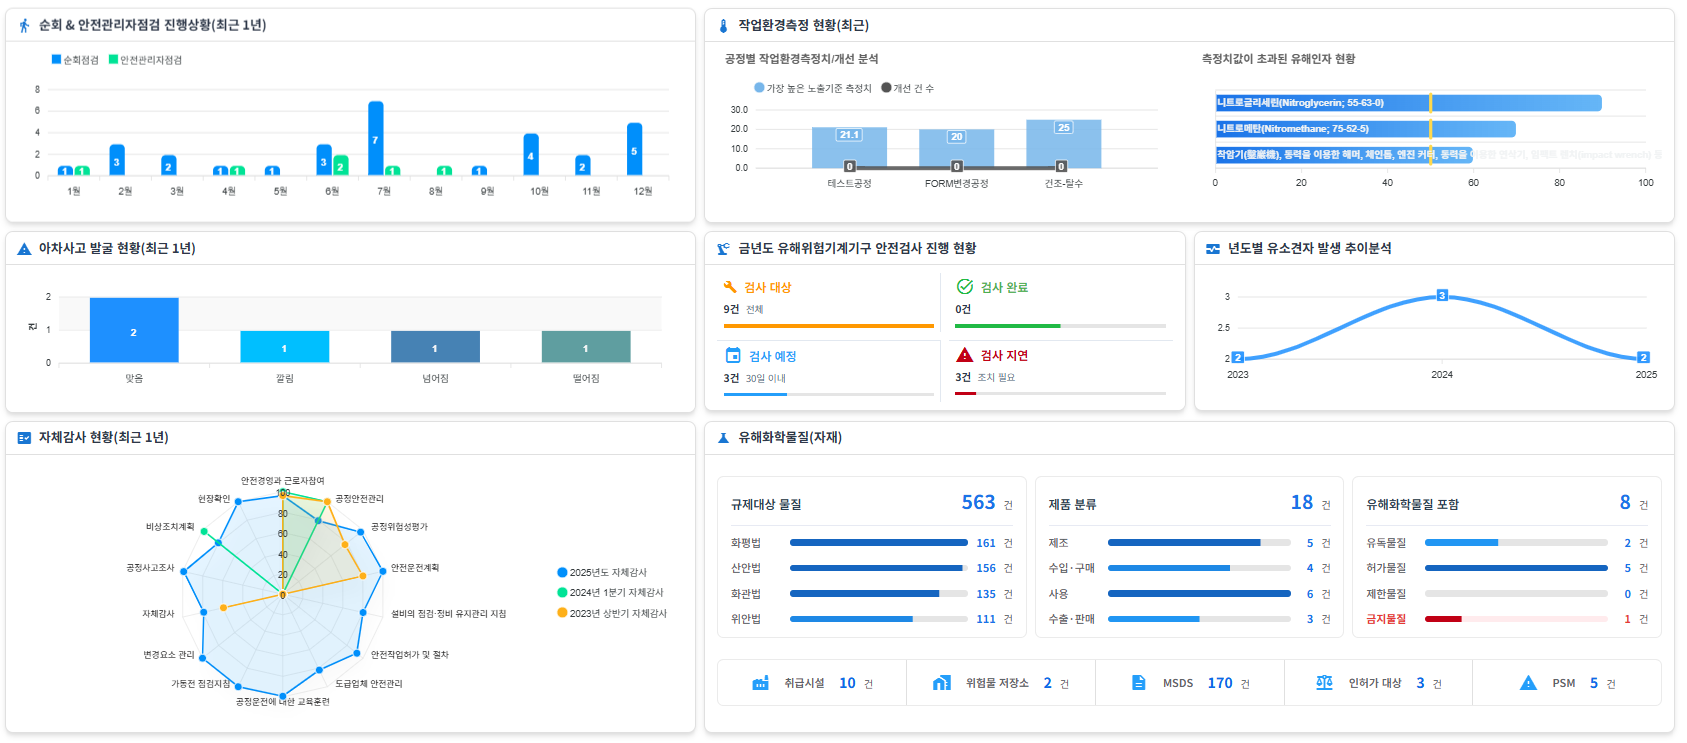
Task: Click the 검사 지연 label
Action: (x=1004, y=355)
